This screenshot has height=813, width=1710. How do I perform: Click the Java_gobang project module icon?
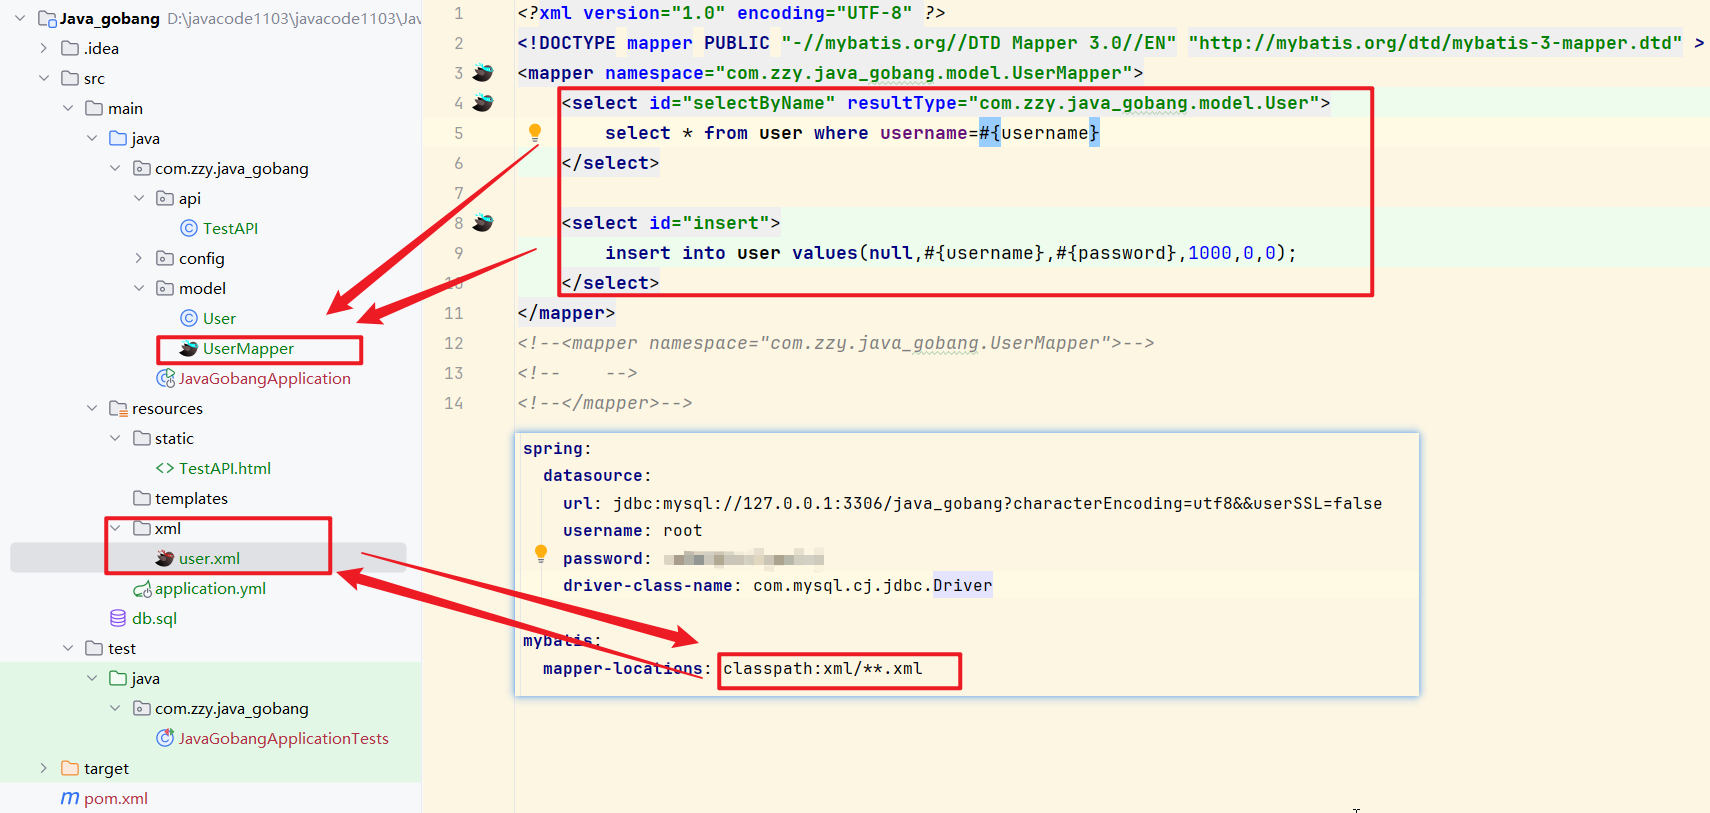[x=47, y=18]
